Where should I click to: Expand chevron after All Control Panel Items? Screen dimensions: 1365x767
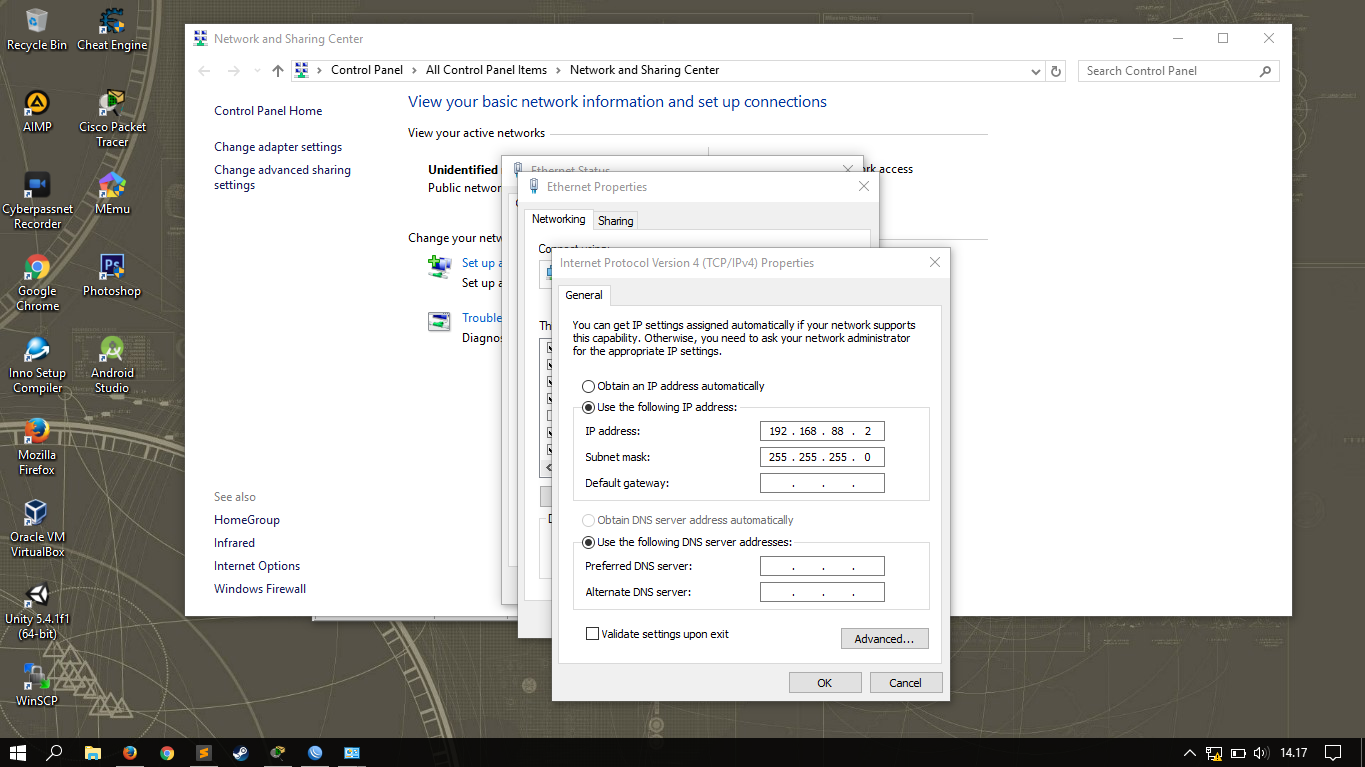559,70
